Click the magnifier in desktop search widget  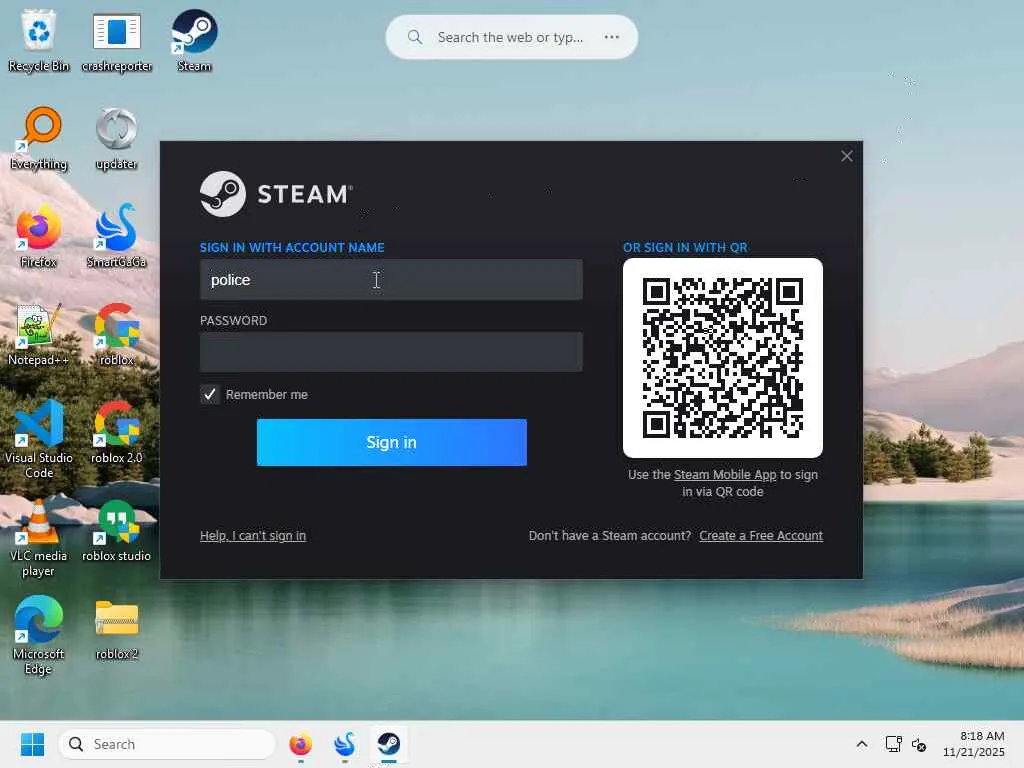point(415,37)
